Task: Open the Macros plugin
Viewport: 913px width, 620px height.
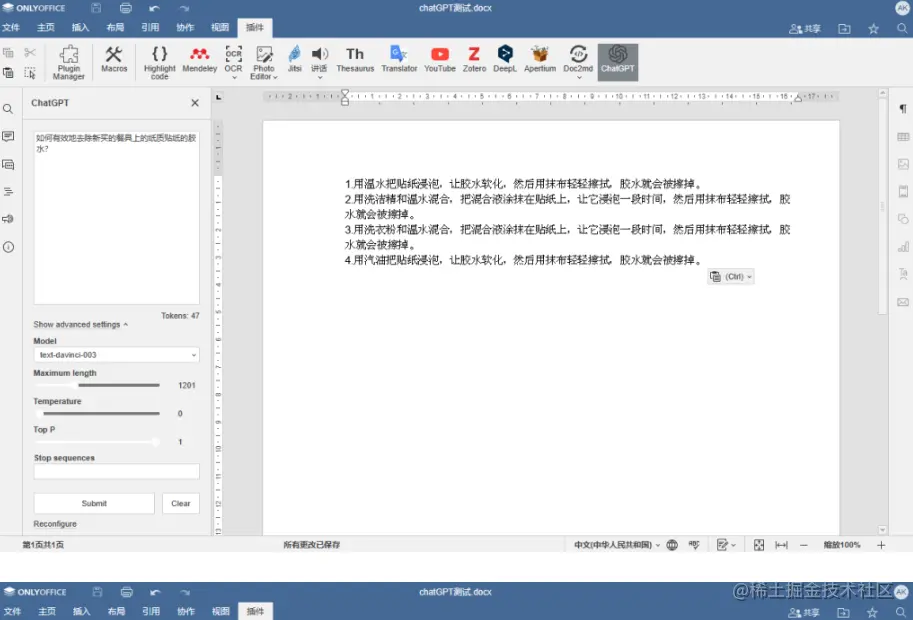Action: 114,60
